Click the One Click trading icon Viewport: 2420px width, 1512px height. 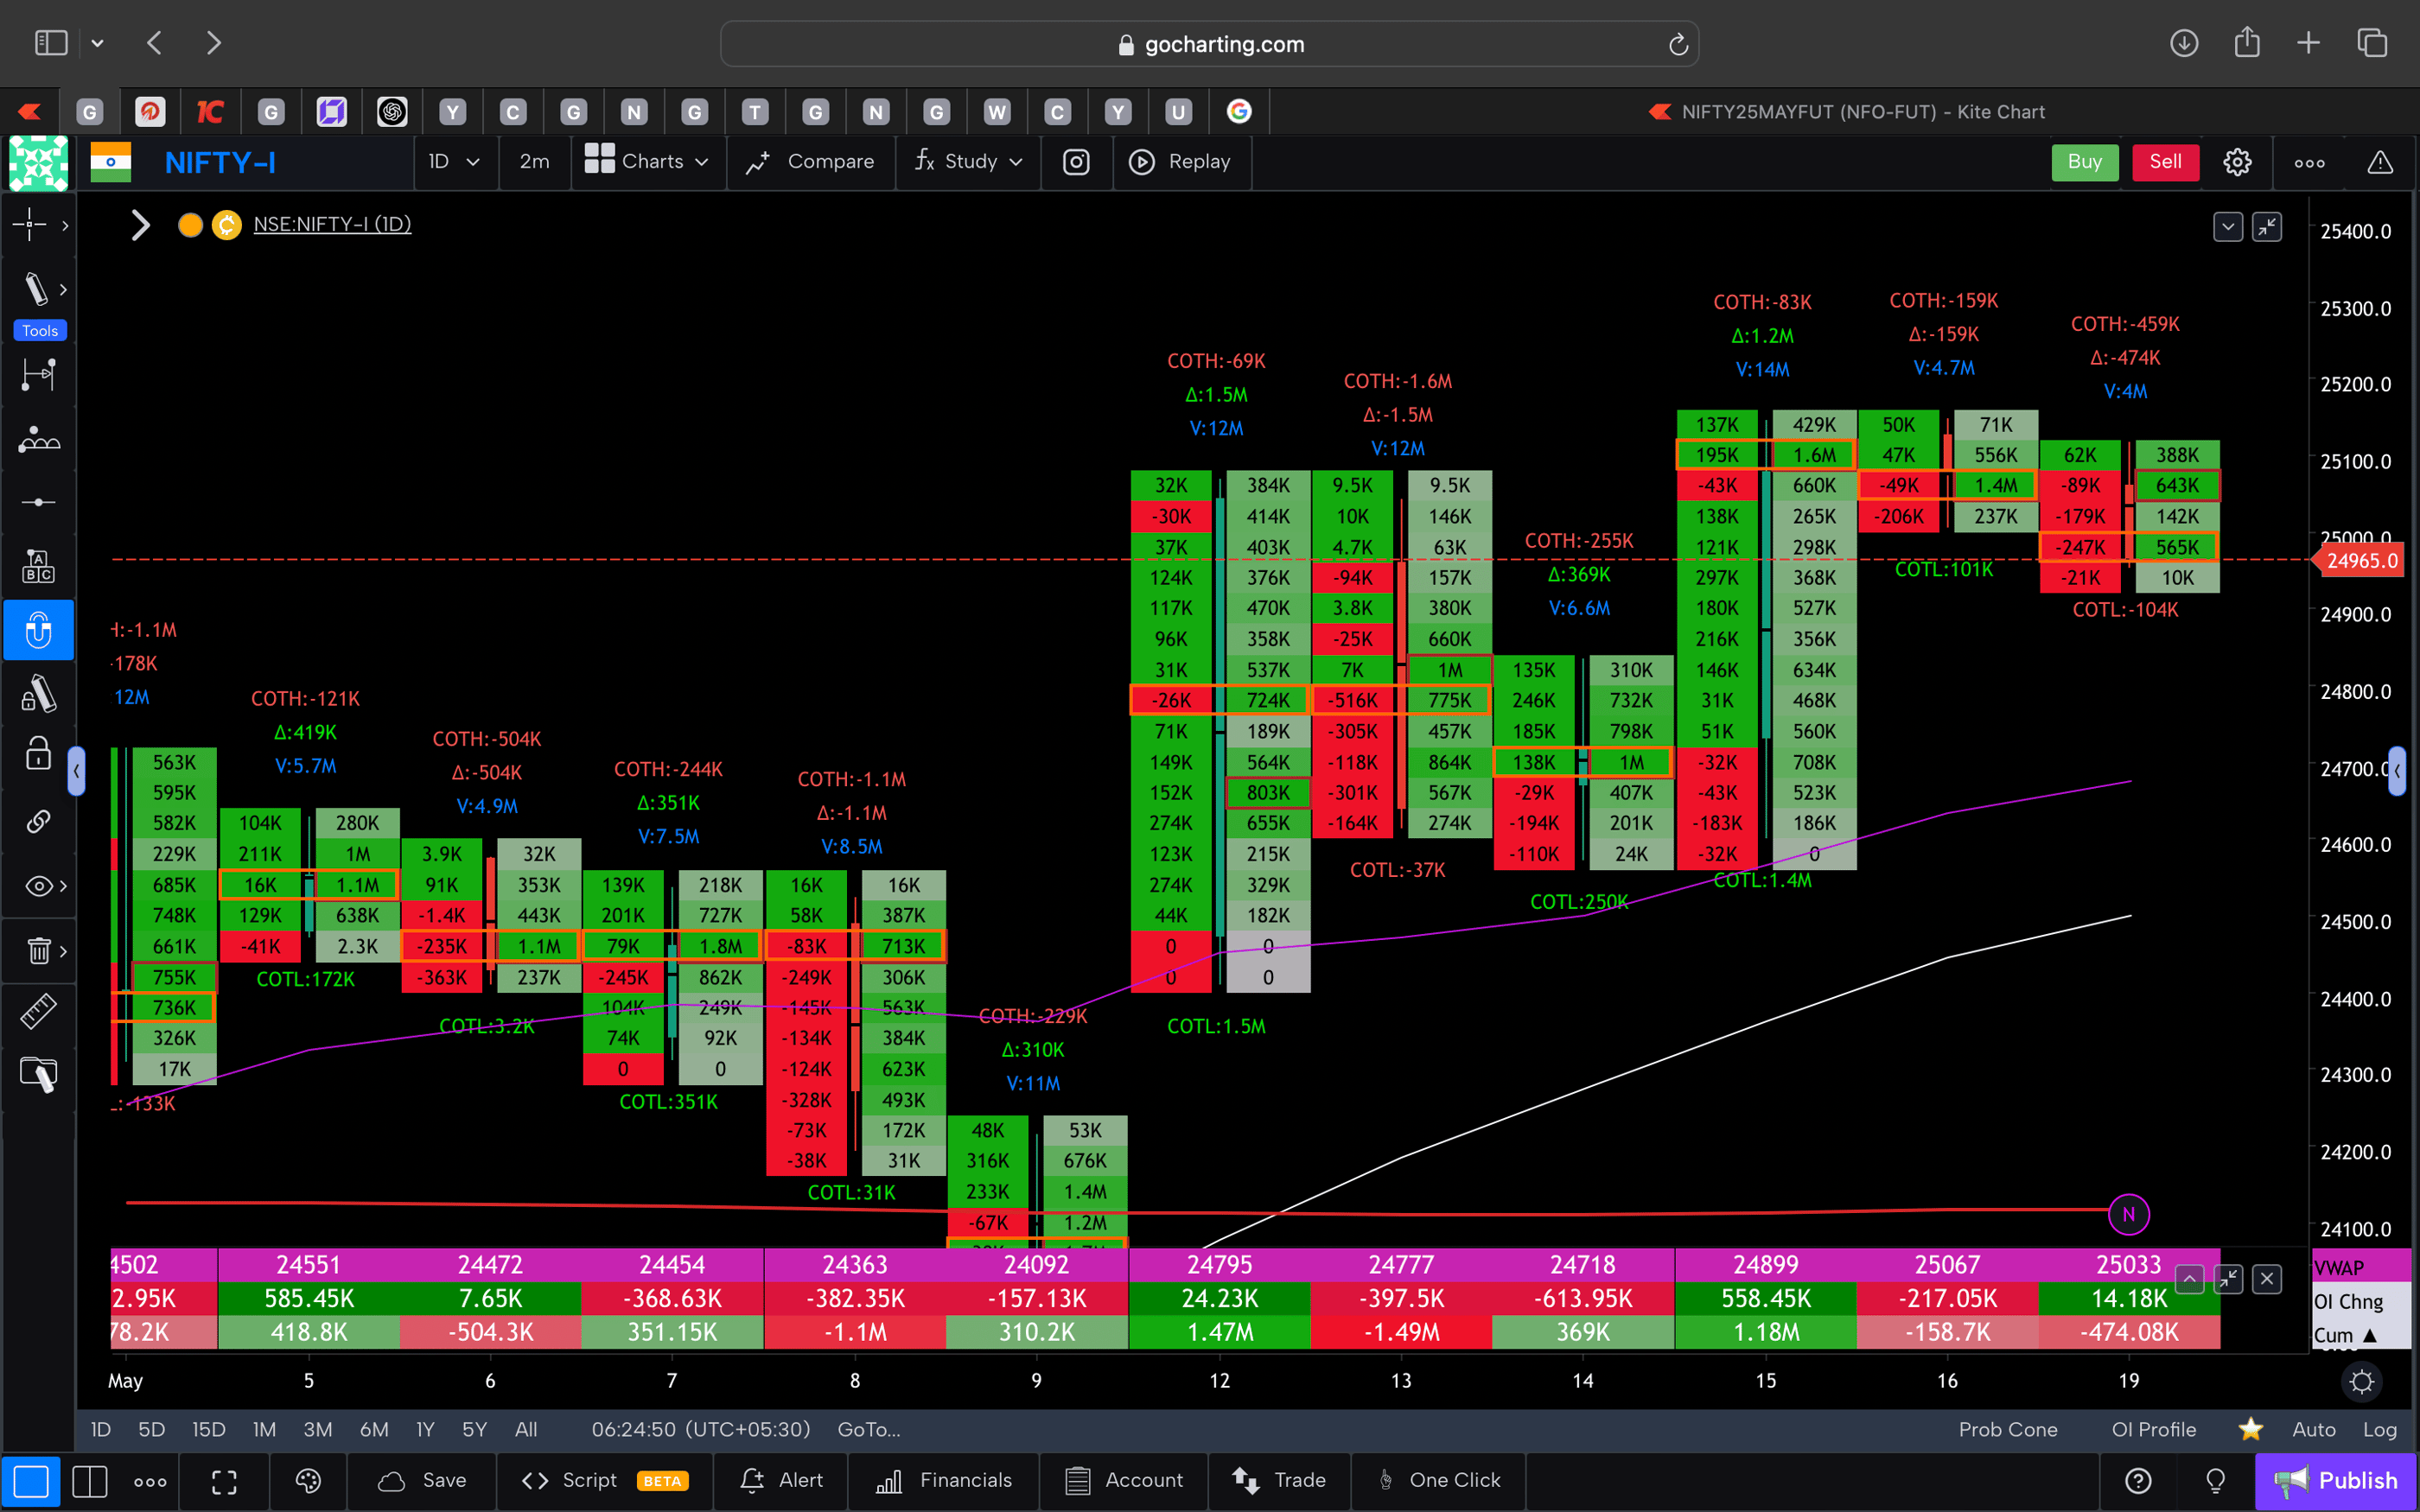coord(1387,1481)
